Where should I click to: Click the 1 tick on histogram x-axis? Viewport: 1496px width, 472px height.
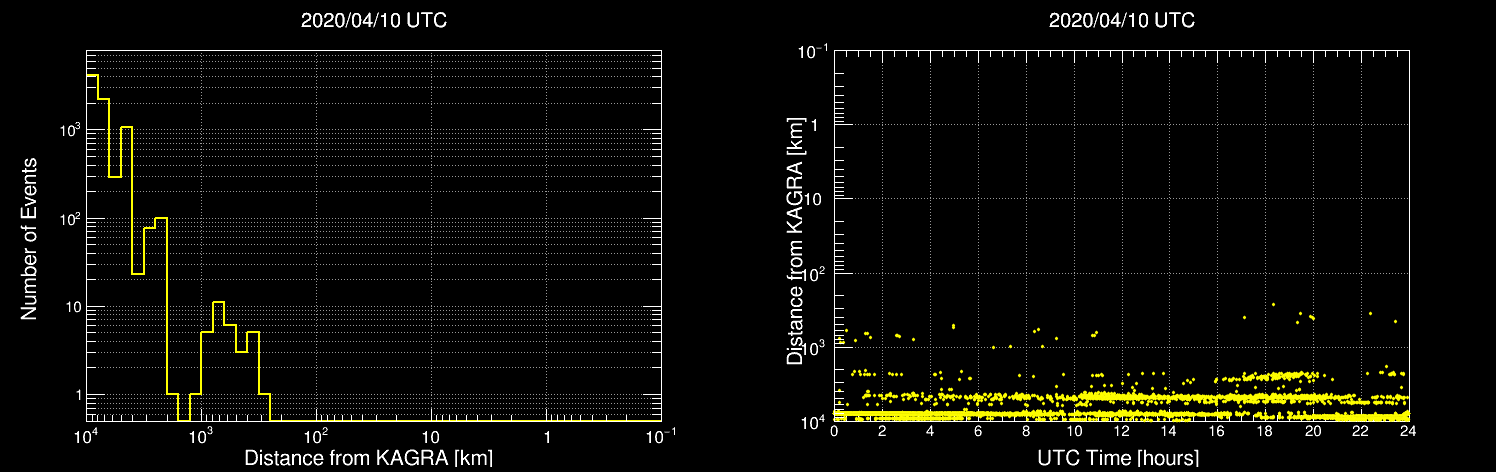pyautogui.click(x=546, y=437)
